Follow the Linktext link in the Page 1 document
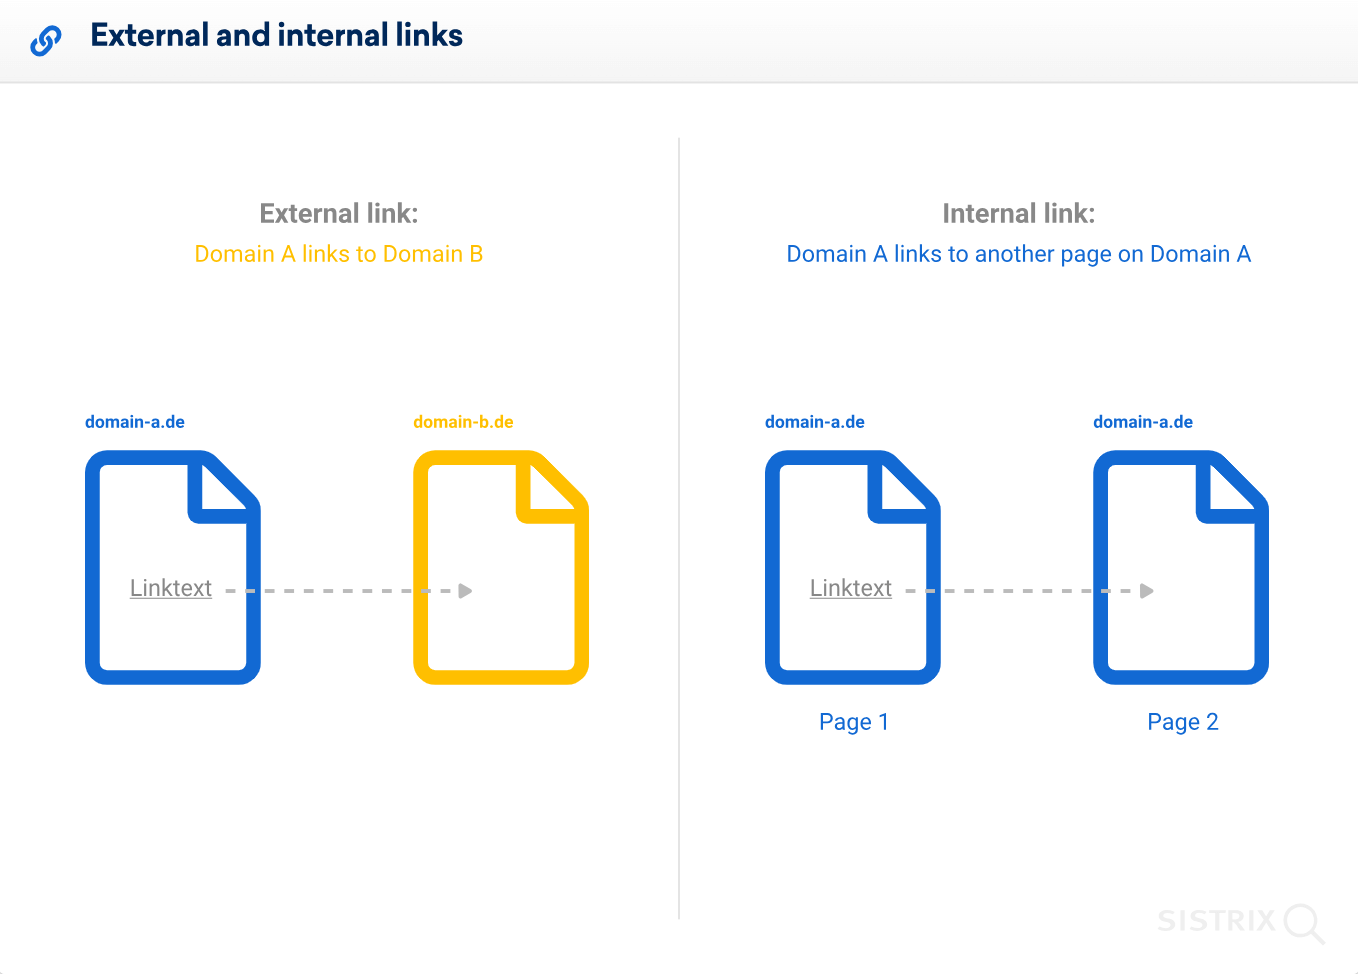Viewport: 1358px width, 974px height. click(851, 588)
